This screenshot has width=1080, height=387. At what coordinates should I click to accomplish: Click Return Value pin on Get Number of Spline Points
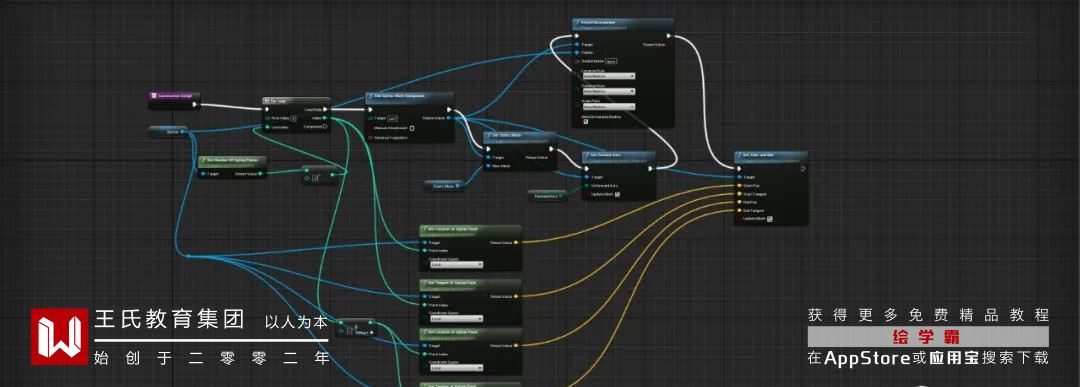(260, 174)
